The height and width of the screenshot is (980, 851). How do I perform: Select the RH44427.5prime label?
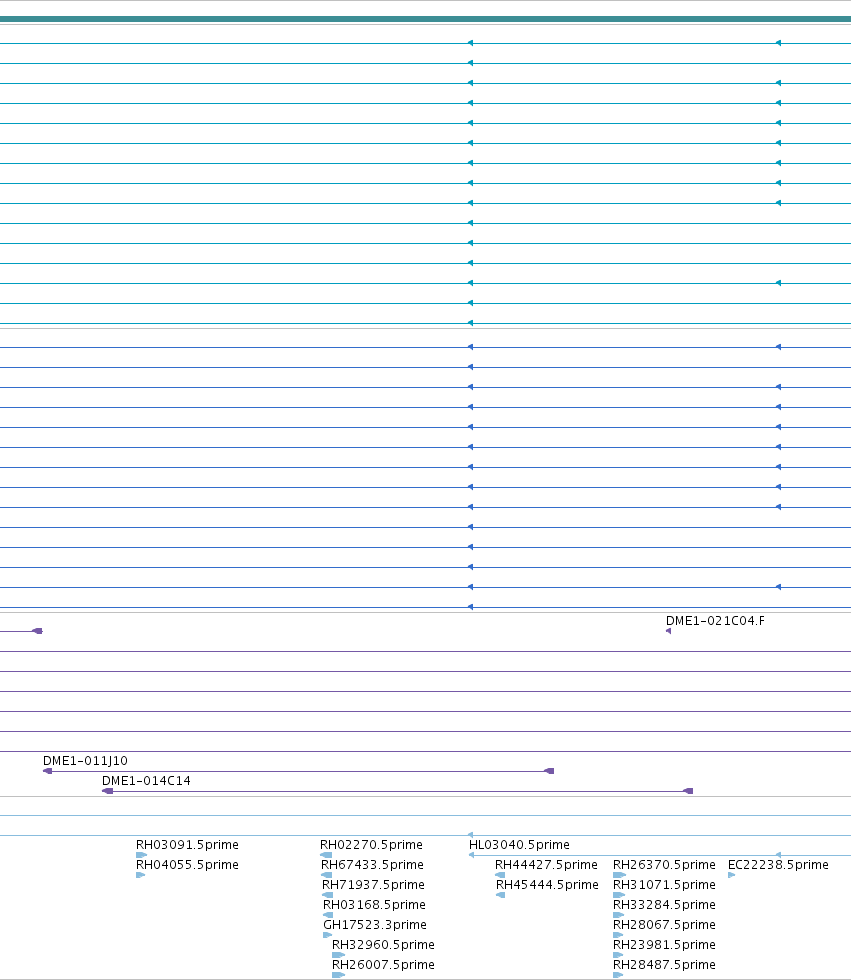coord(546,864)
